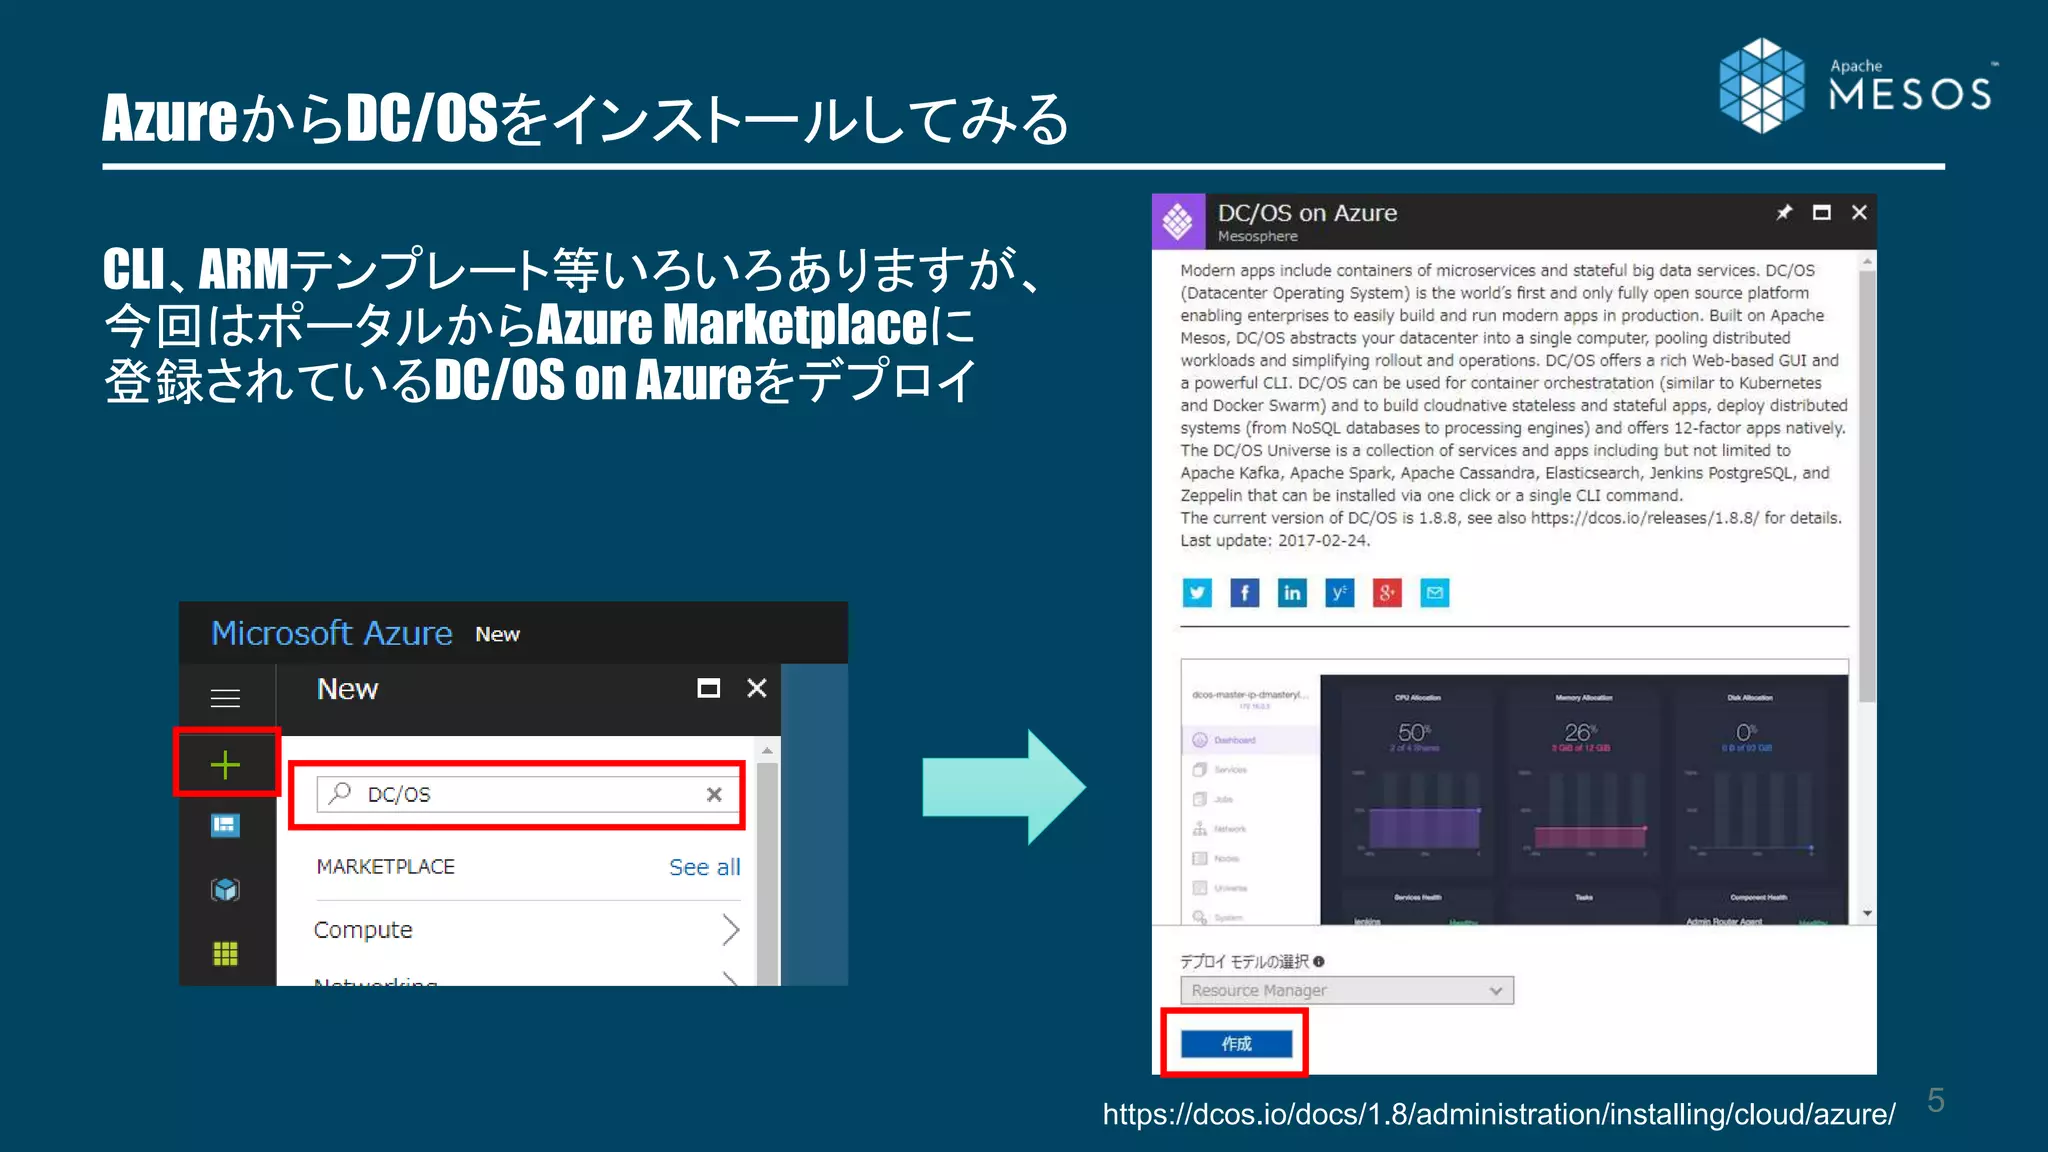The height and width of the screenshot is (1152, 2048).
Task: Click the info icon next to deploy model label
Action: (x=1319, y=961)
